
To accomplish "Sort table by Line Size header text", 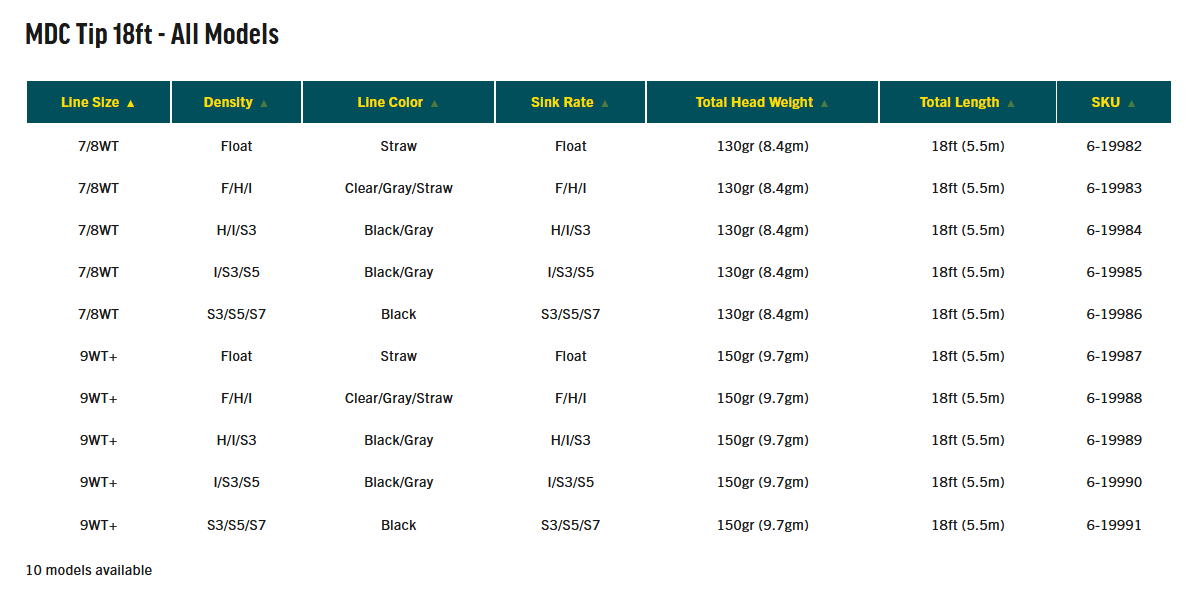I will (90, 102).
